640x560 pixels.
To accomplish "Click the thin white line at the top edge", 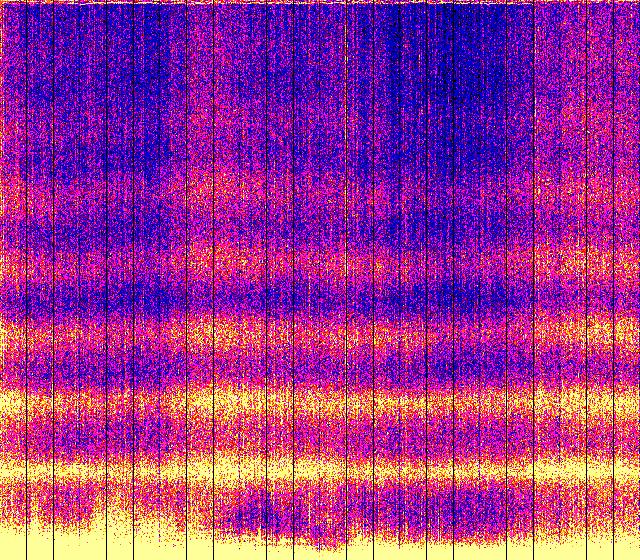I will (x=320, y=3).
